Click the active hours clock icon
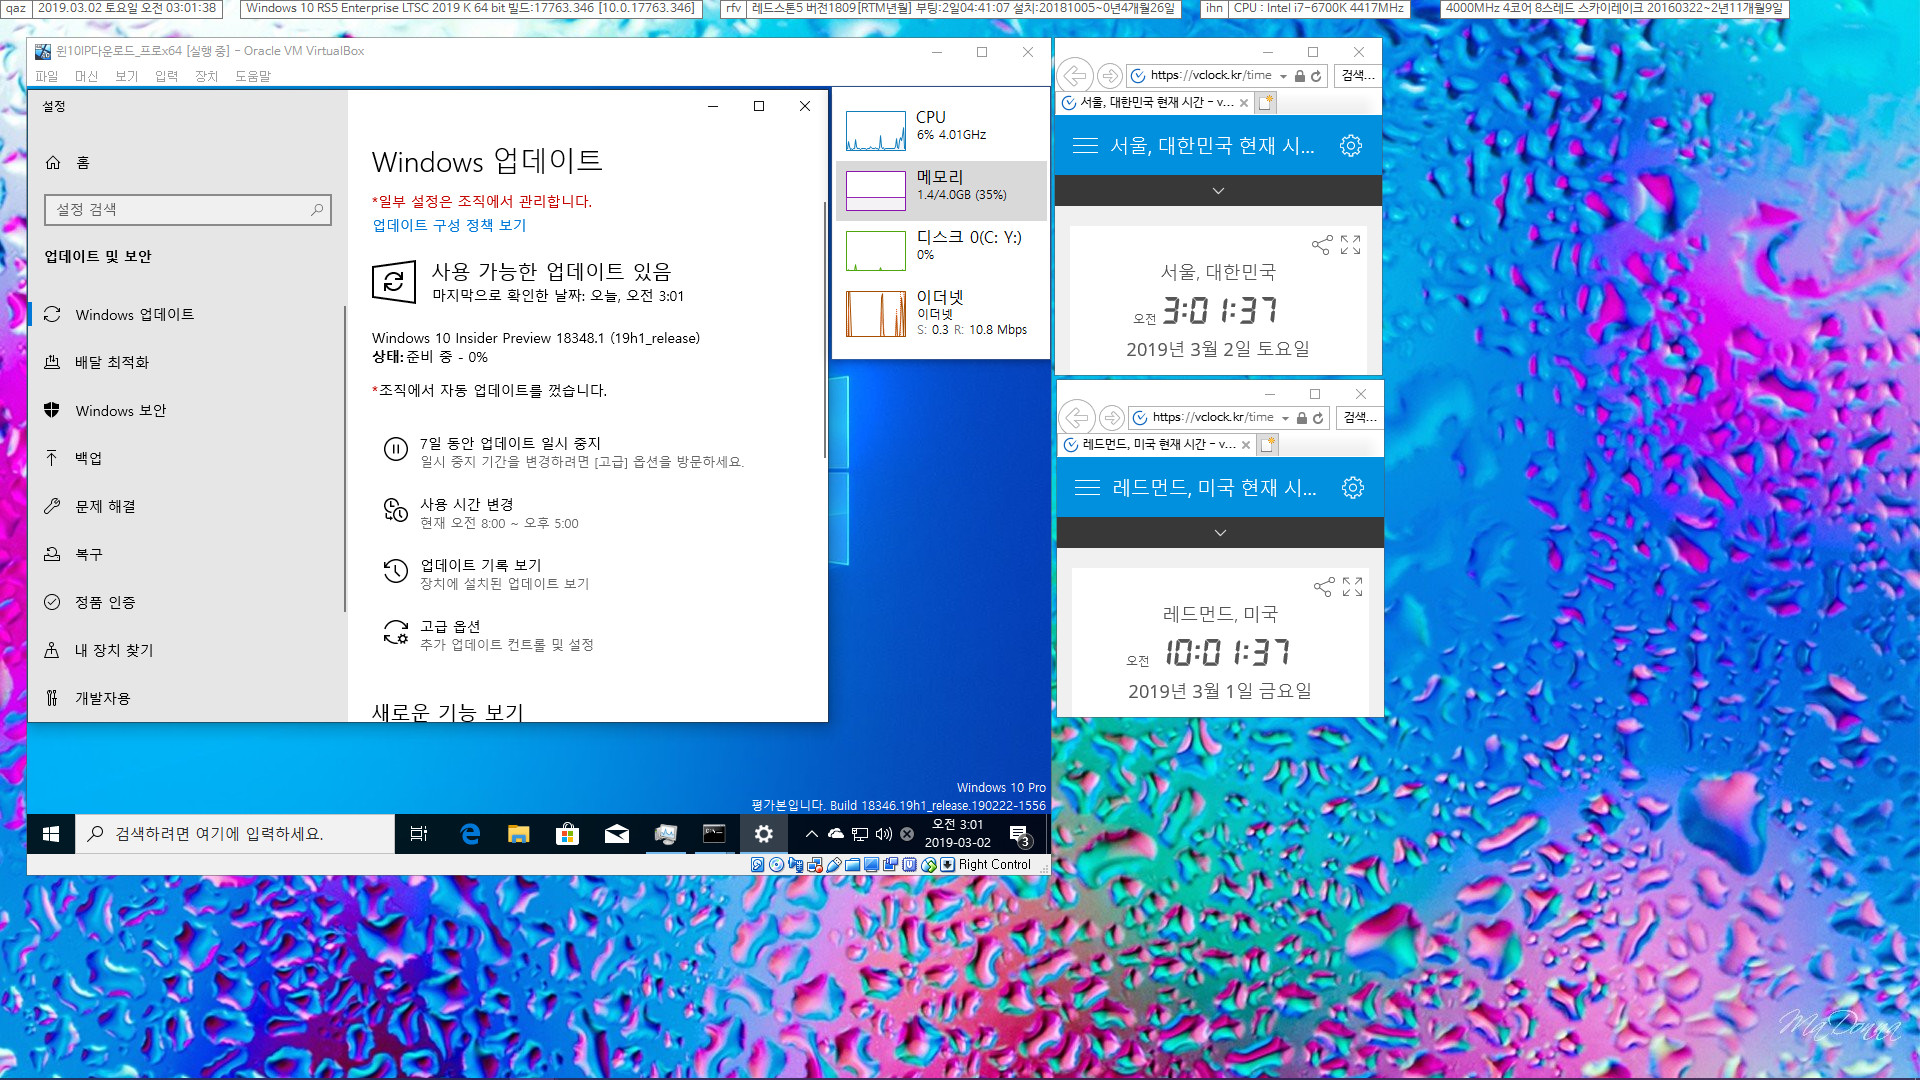Image resolution: width=1920 pixels, height=1080 pixels. 396,511
